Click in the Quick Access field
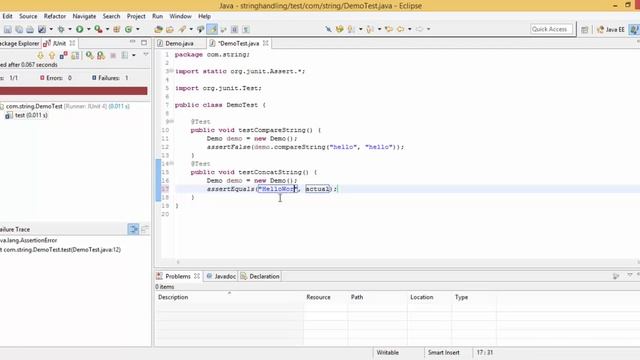This screenshot has height=360, width=640. (551, 29)
